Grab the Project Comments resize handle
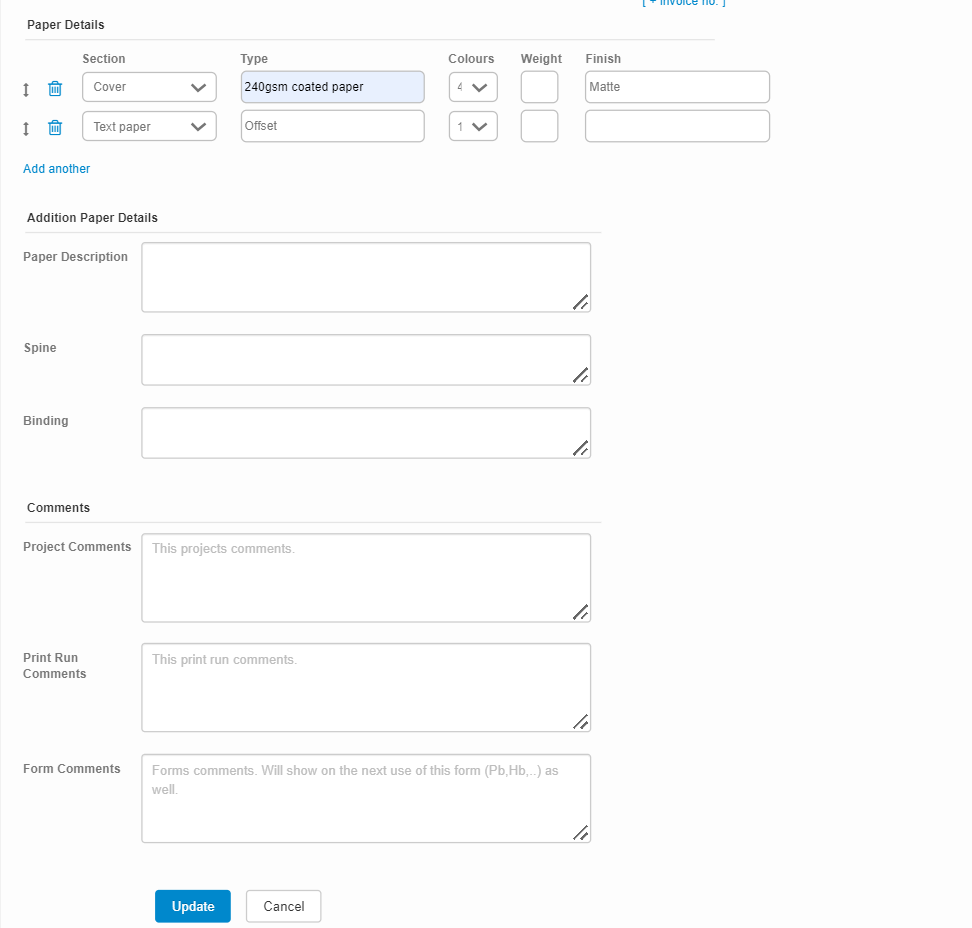The width and height of the screenshot is (972, 928). point(581,612)
